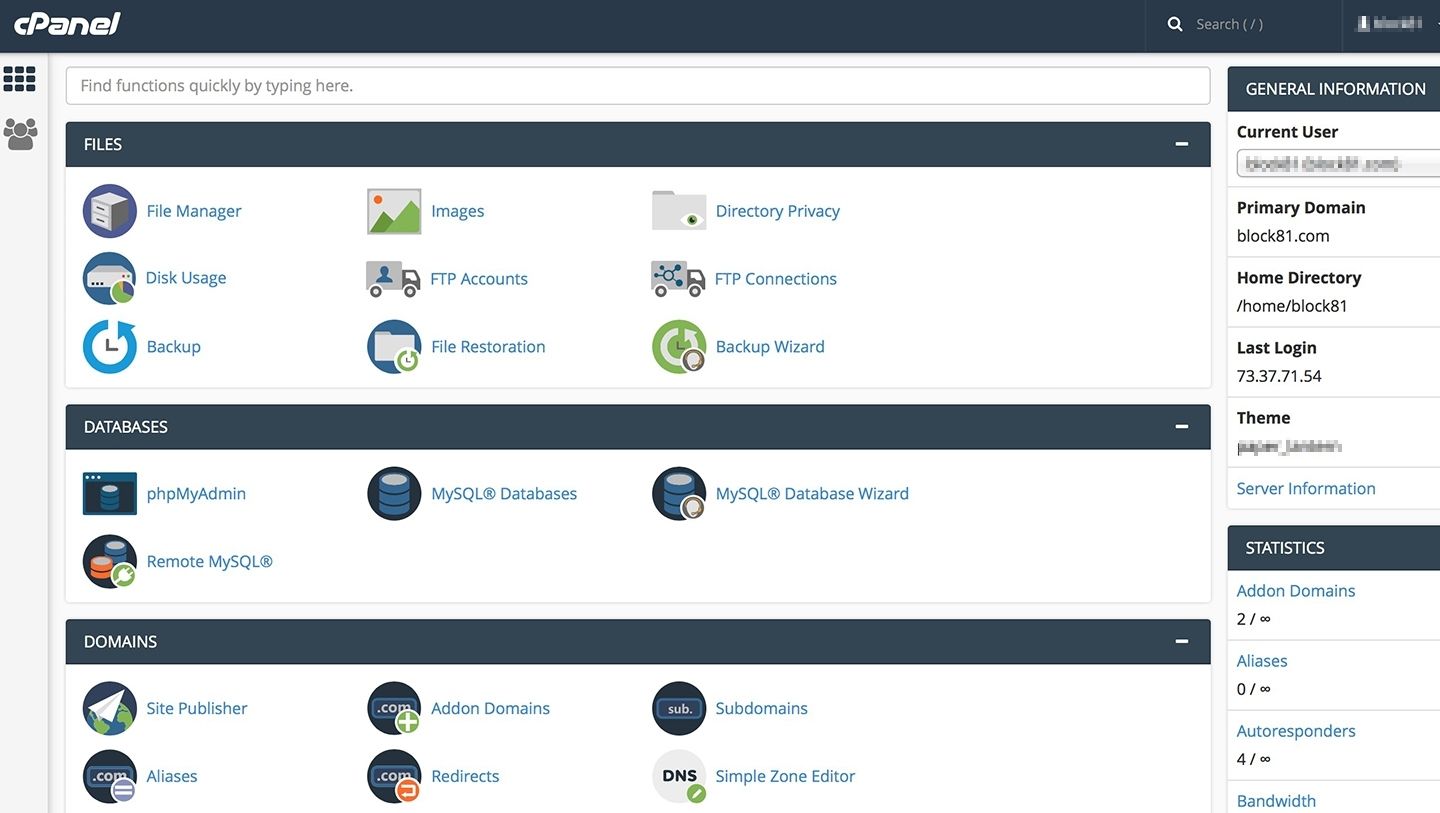Click the Disk Usage icon
The height and width of the screenshot is (813, 1440).
coord(109,278)
